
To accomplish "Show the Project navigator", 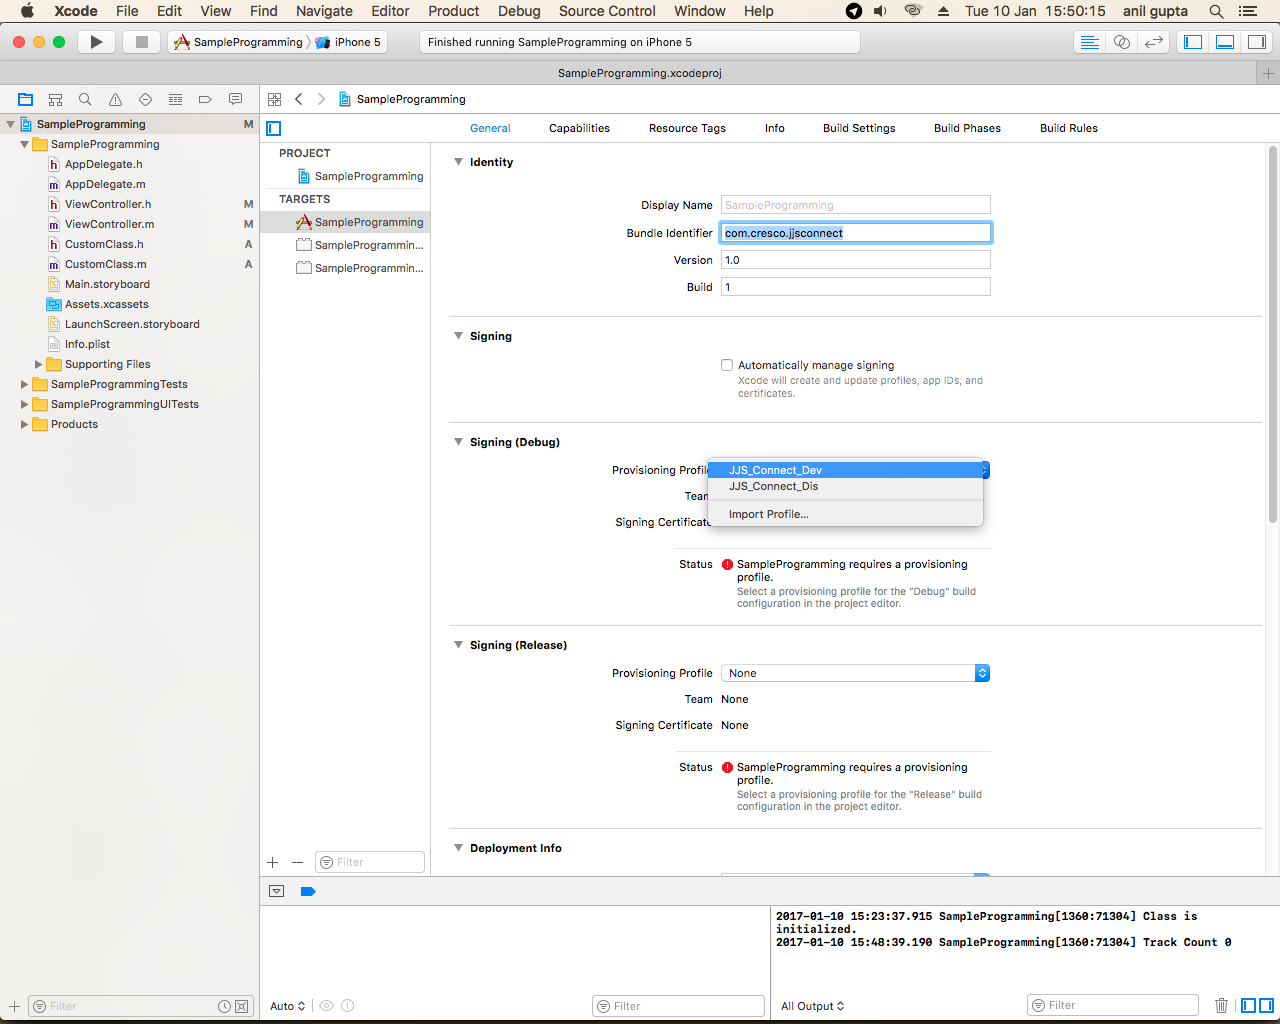I will pyautogui.click(x=25, y=99).
